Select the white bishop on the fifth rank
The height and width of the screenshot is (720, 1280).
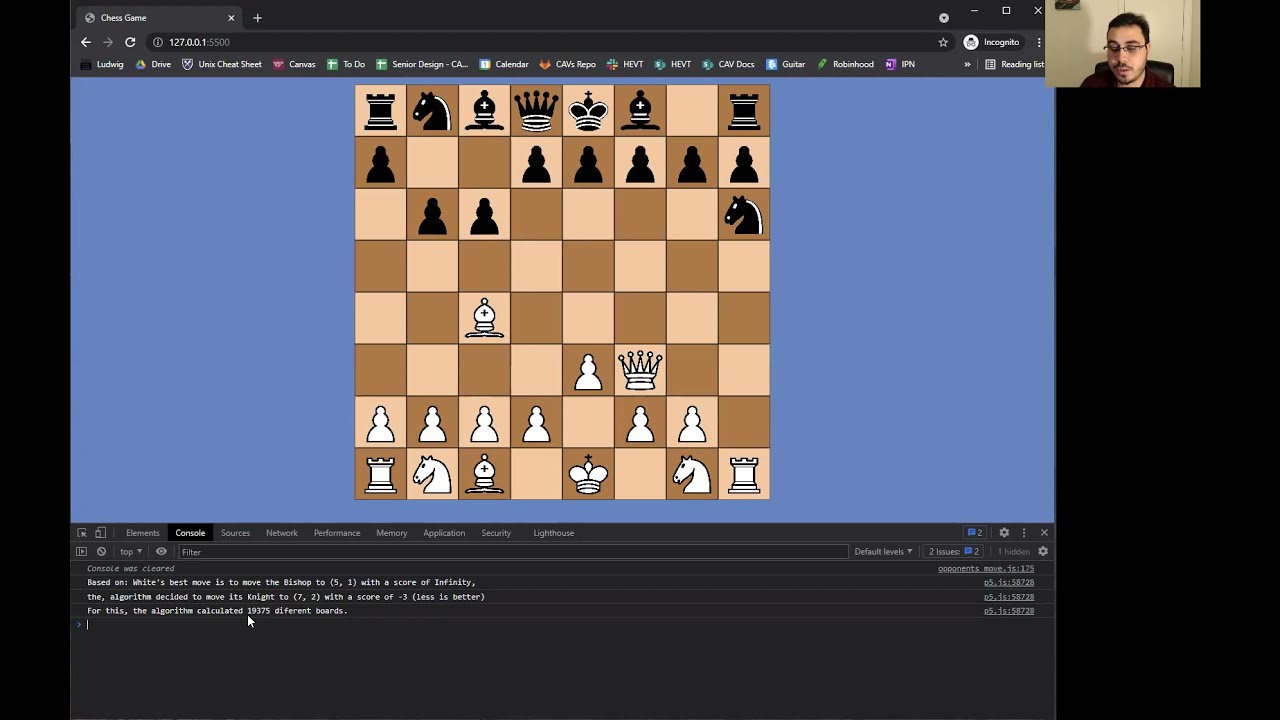point(484,318)
